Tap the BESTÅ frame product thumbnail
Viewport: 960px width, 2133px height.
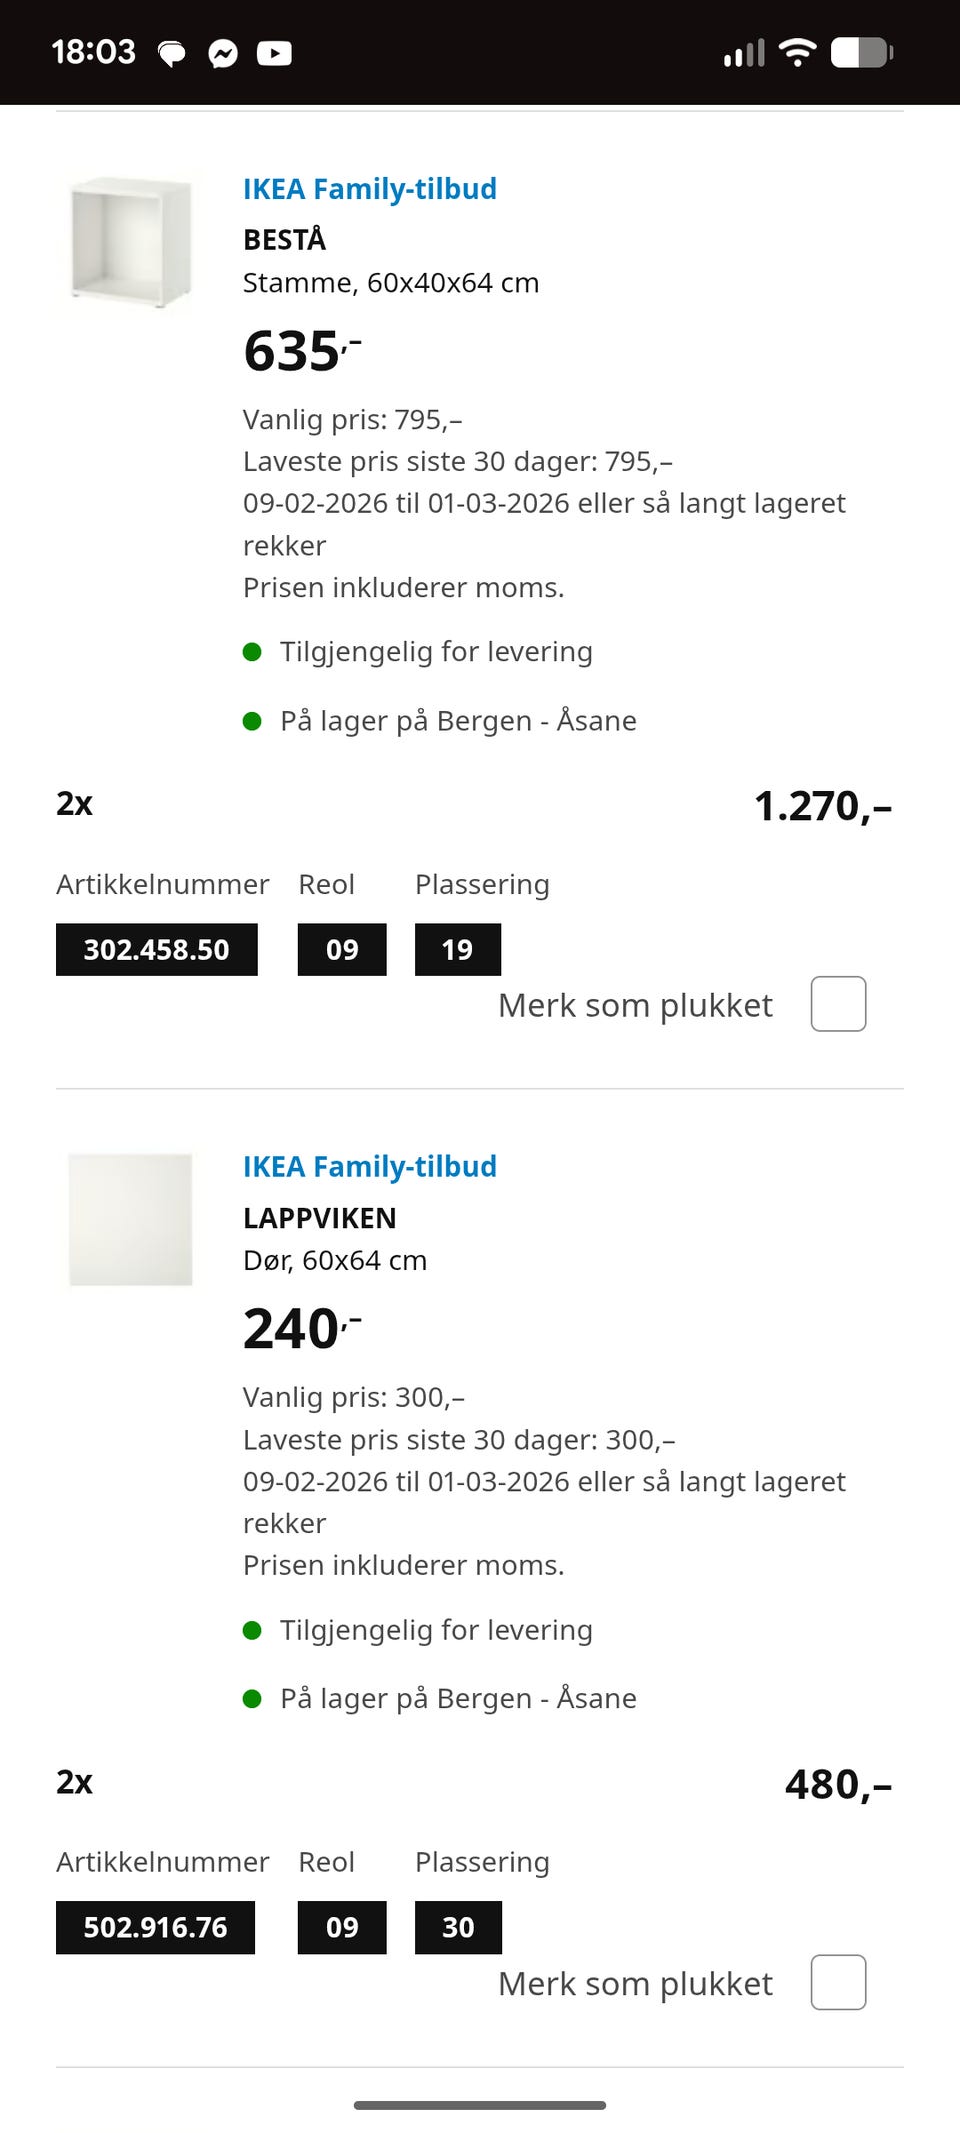131,241
